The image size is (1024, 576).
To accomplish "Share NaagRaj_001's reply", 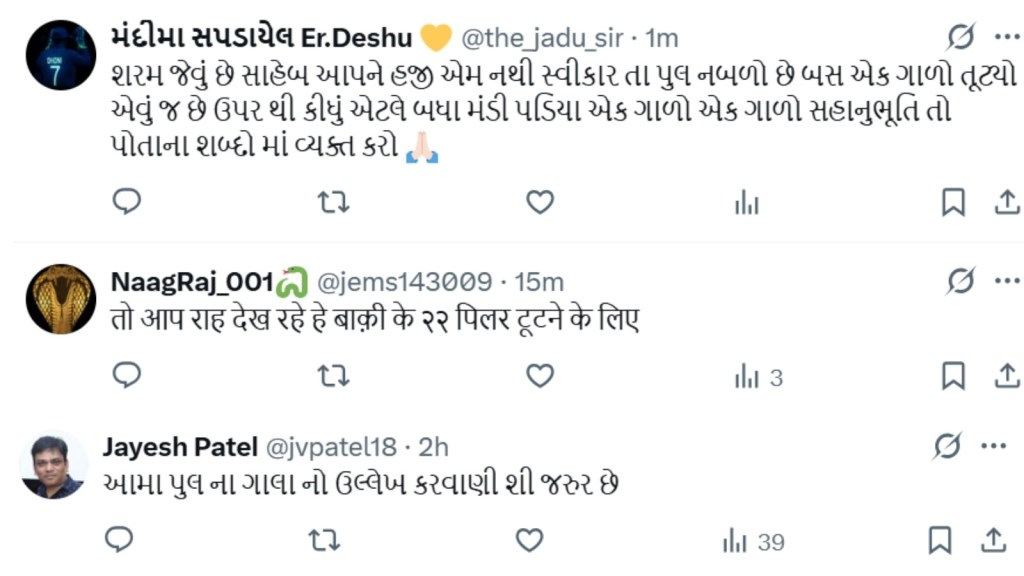I will tap(1008, 377).
